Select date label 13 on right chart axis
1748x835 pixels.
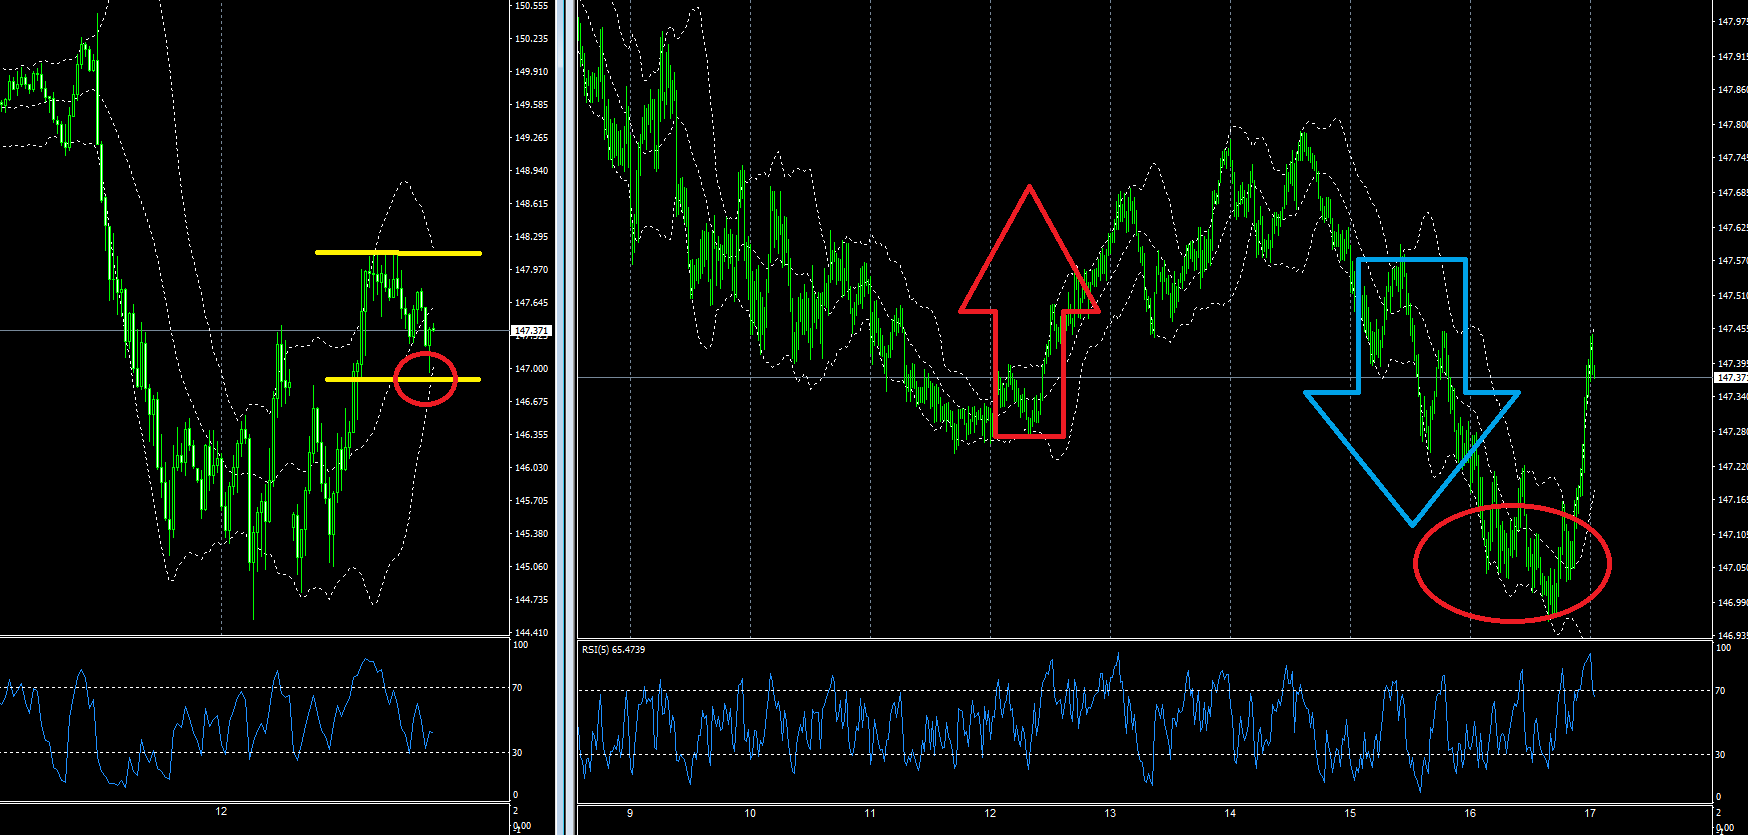pos(1110,814)
